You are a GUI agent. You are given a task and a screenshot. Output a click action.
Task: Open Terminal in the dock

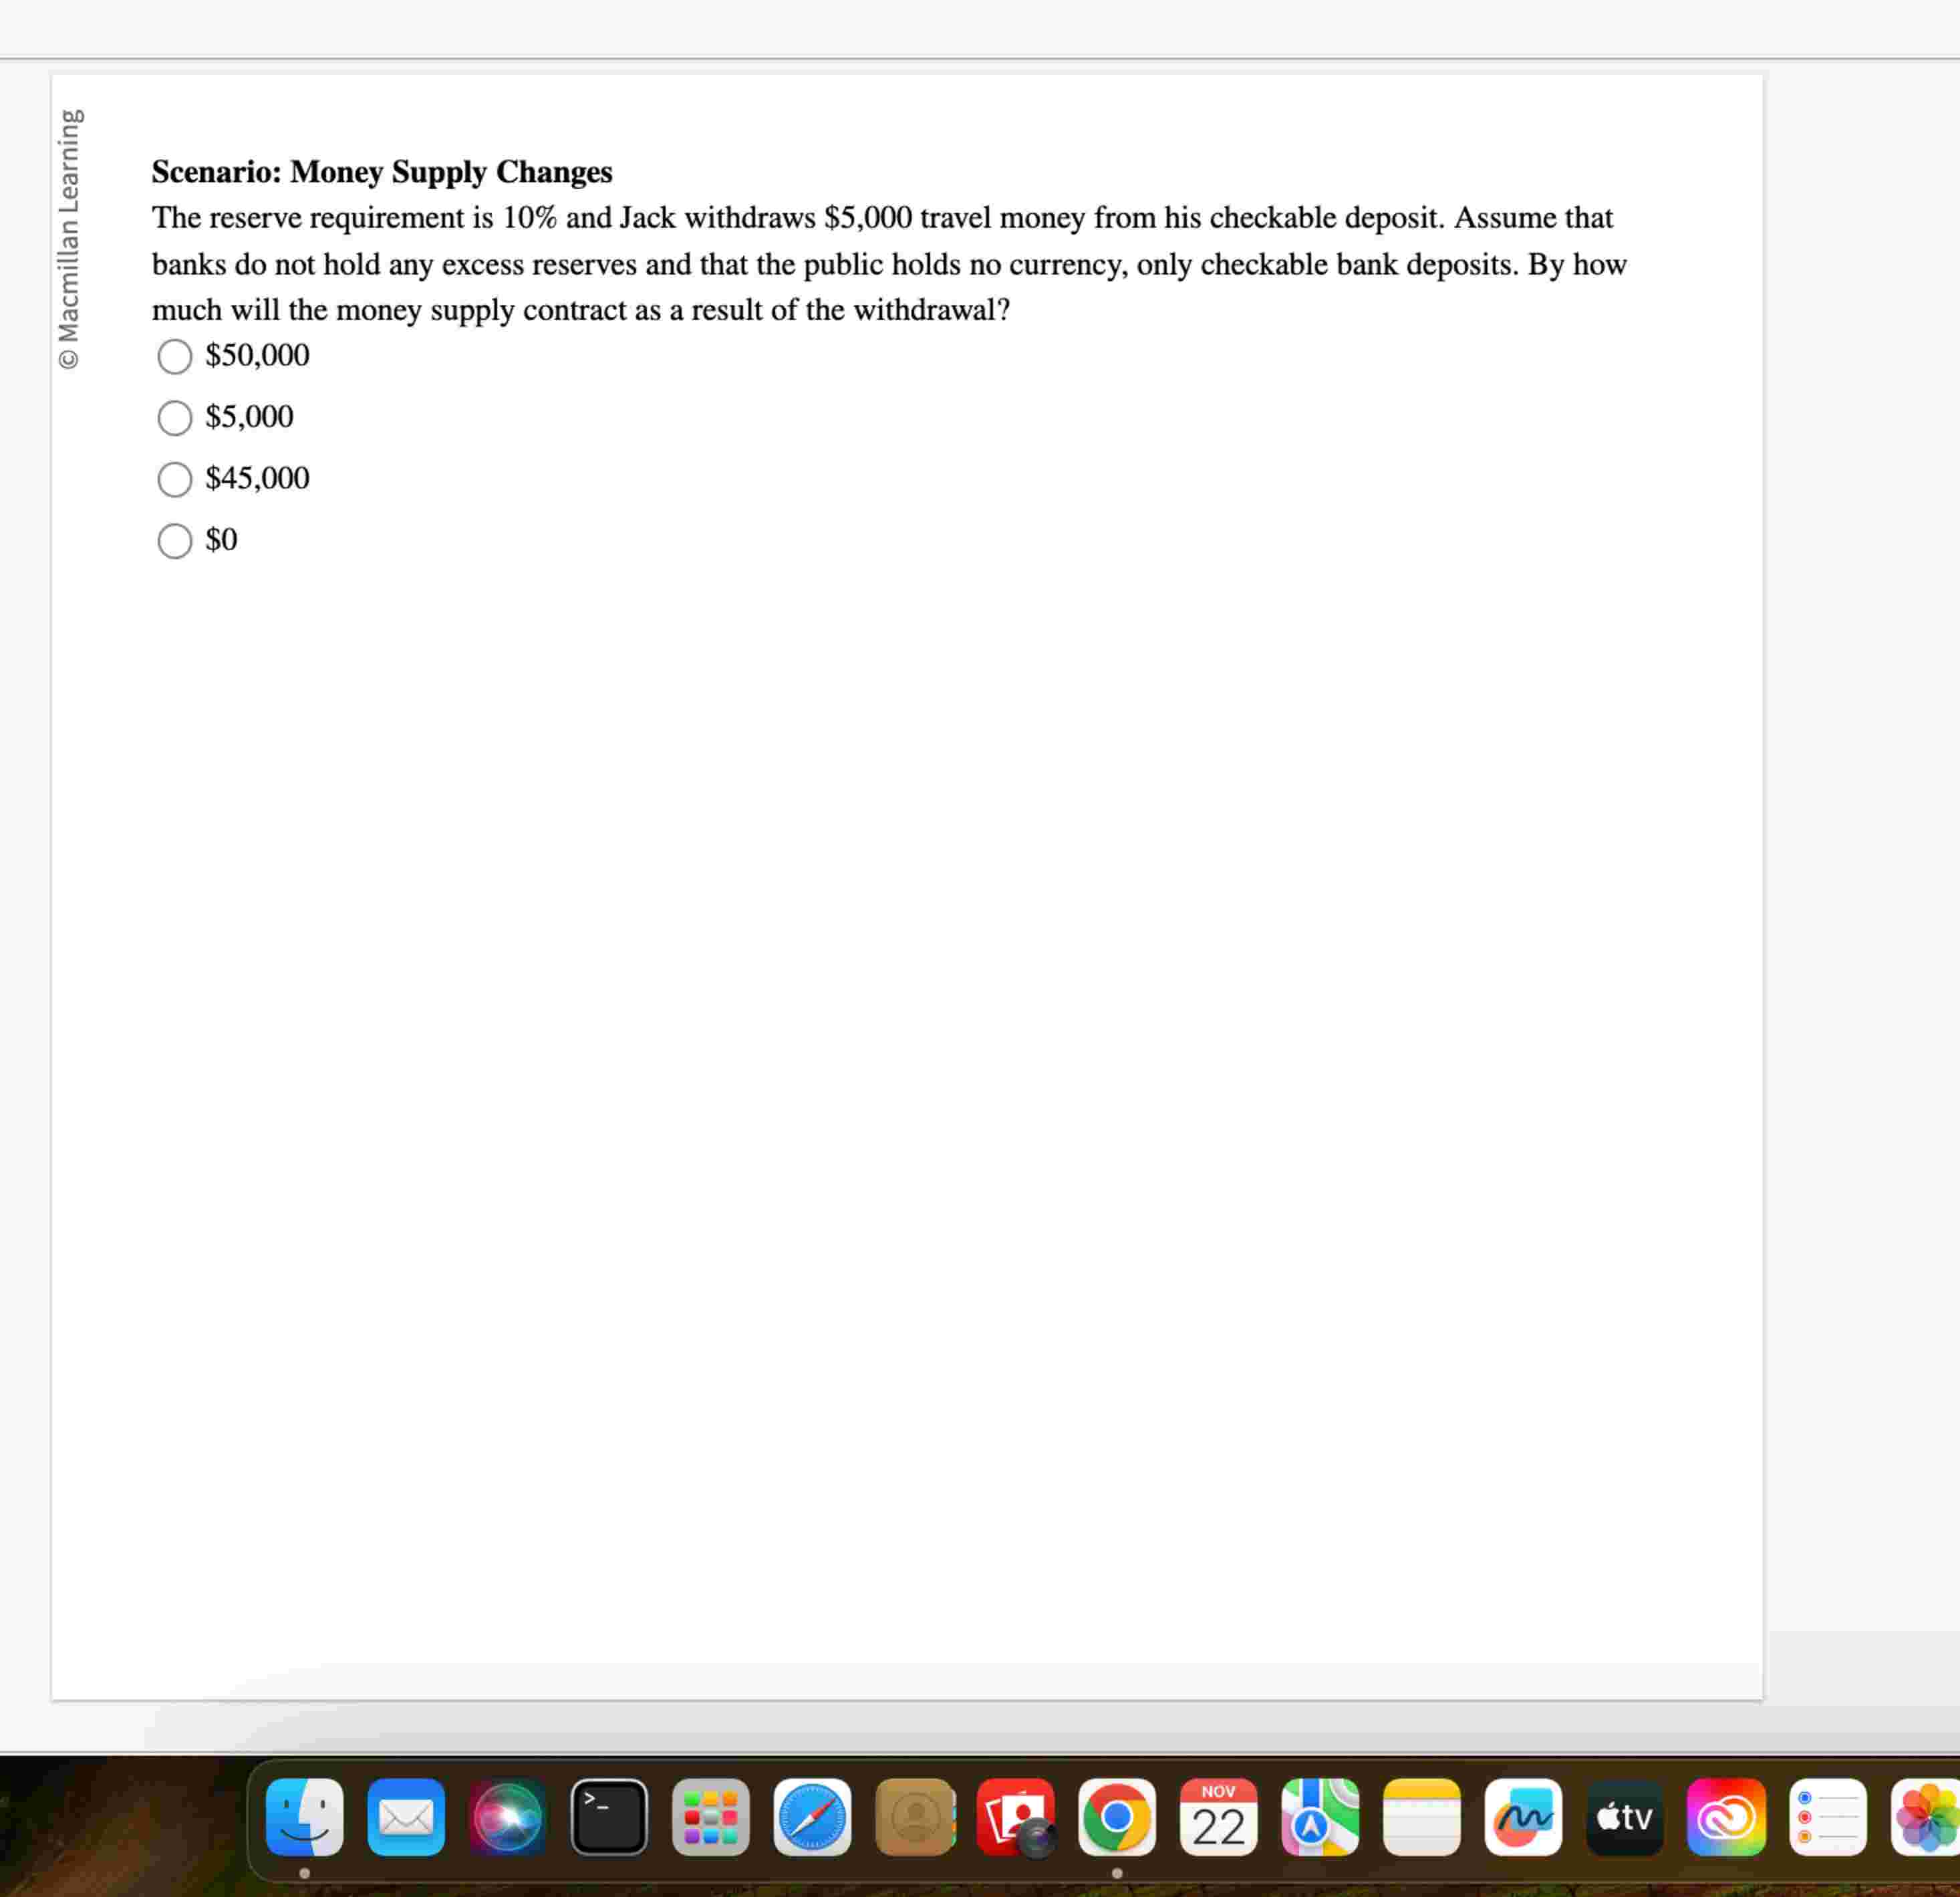pos(609,1816)
